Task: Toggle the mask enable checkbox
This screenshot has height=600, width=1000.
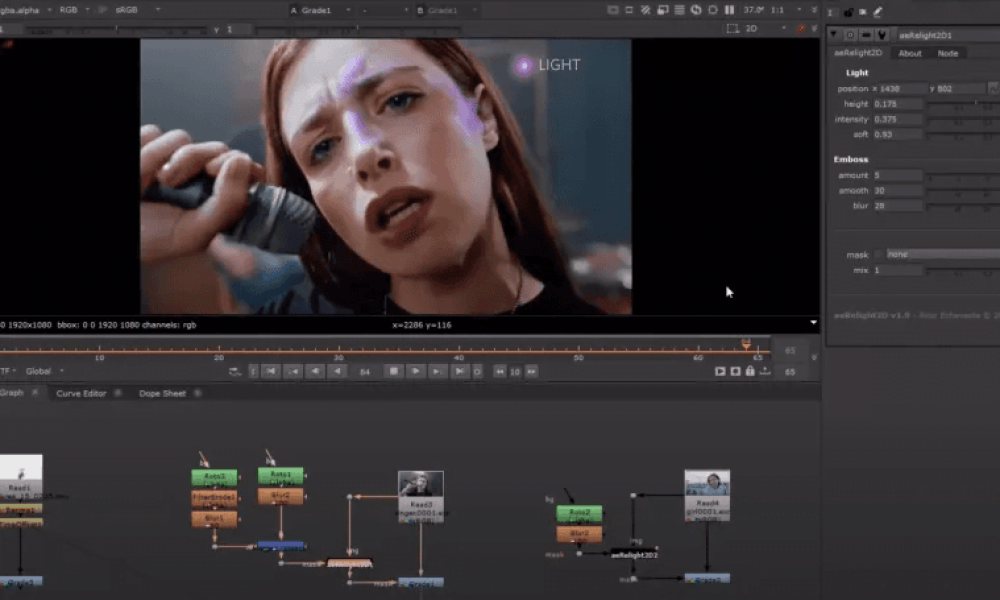Action: coord(879,254)
